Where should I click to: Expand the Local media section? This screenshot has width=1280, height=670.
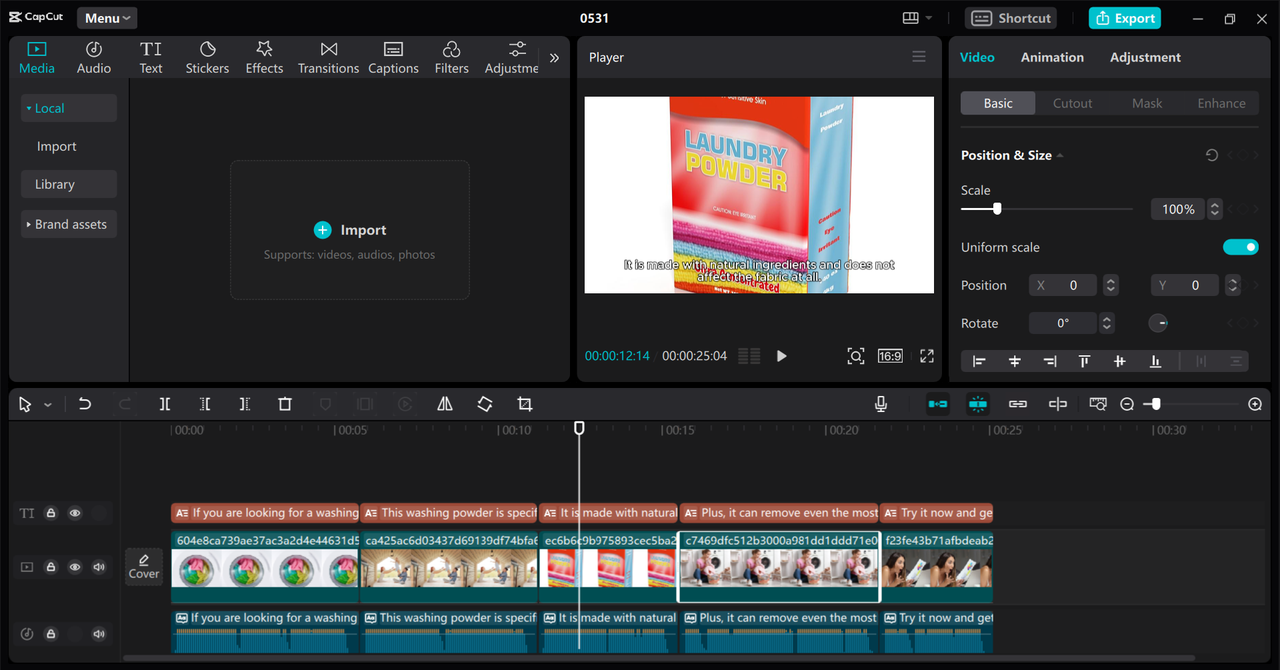tap(69, 108)
